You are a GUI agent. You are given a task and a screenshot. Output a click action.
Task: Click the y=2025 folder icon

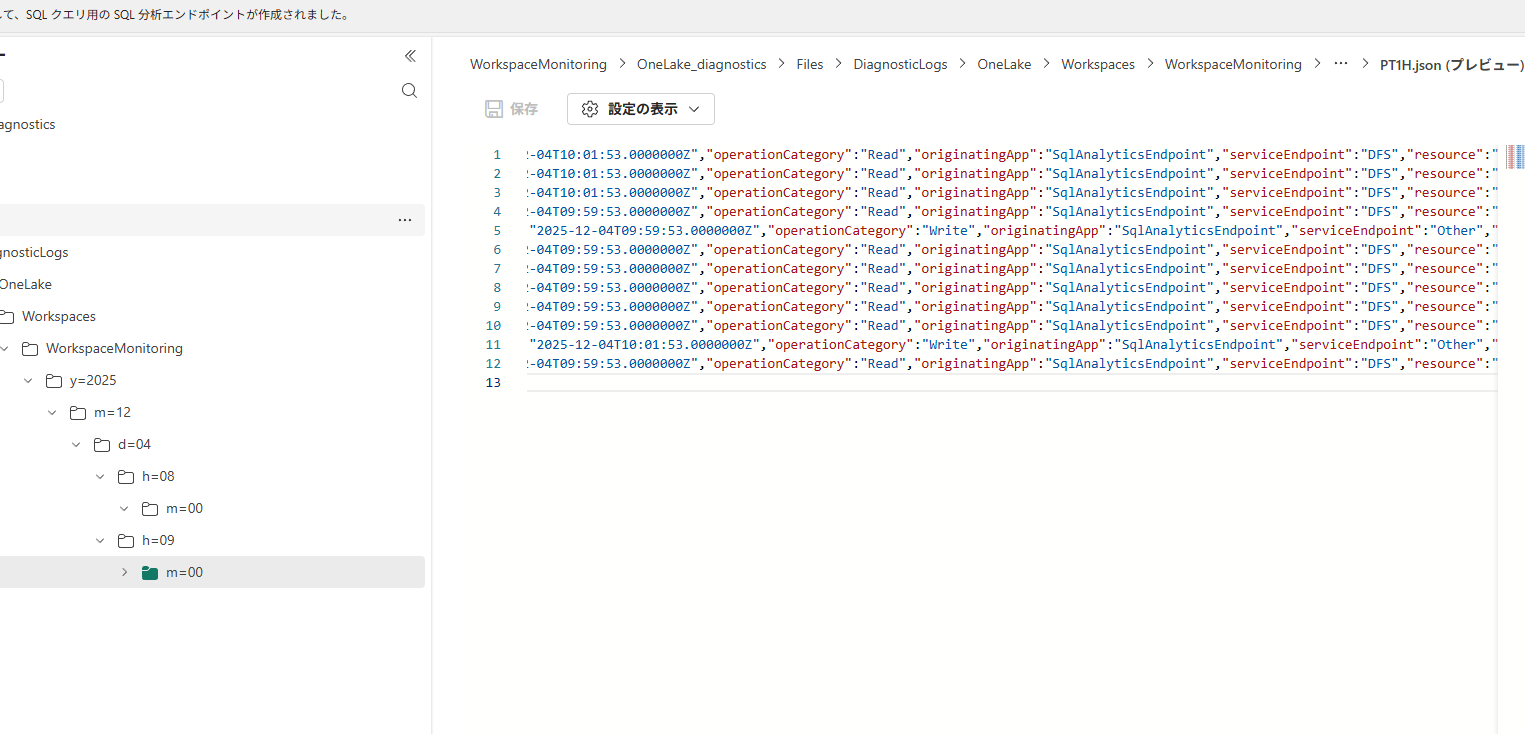[54, 381]
